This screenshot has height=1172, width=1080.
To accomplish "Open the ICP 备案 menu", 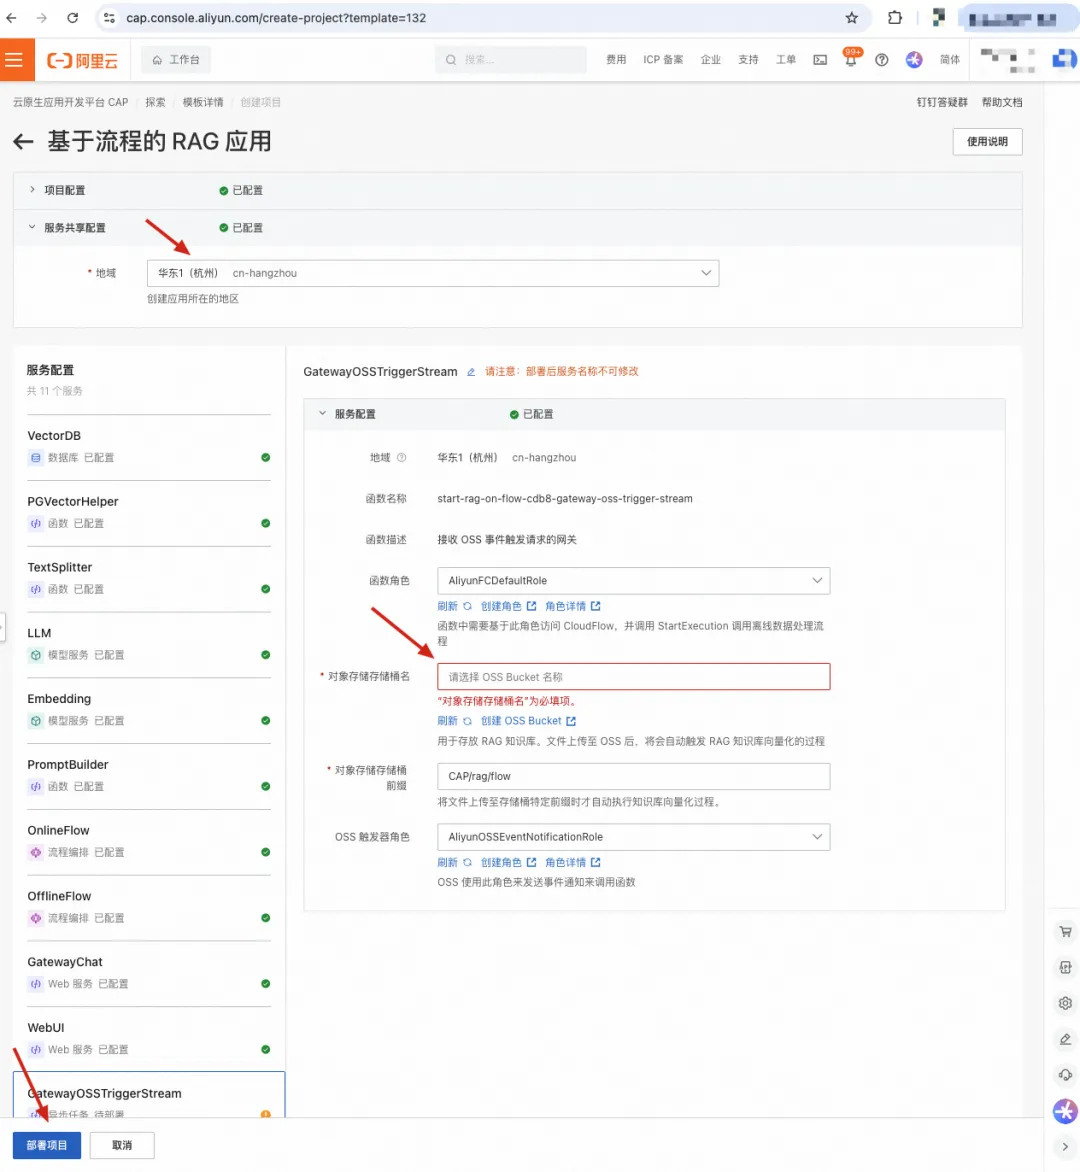I will (x=663, y=60).
